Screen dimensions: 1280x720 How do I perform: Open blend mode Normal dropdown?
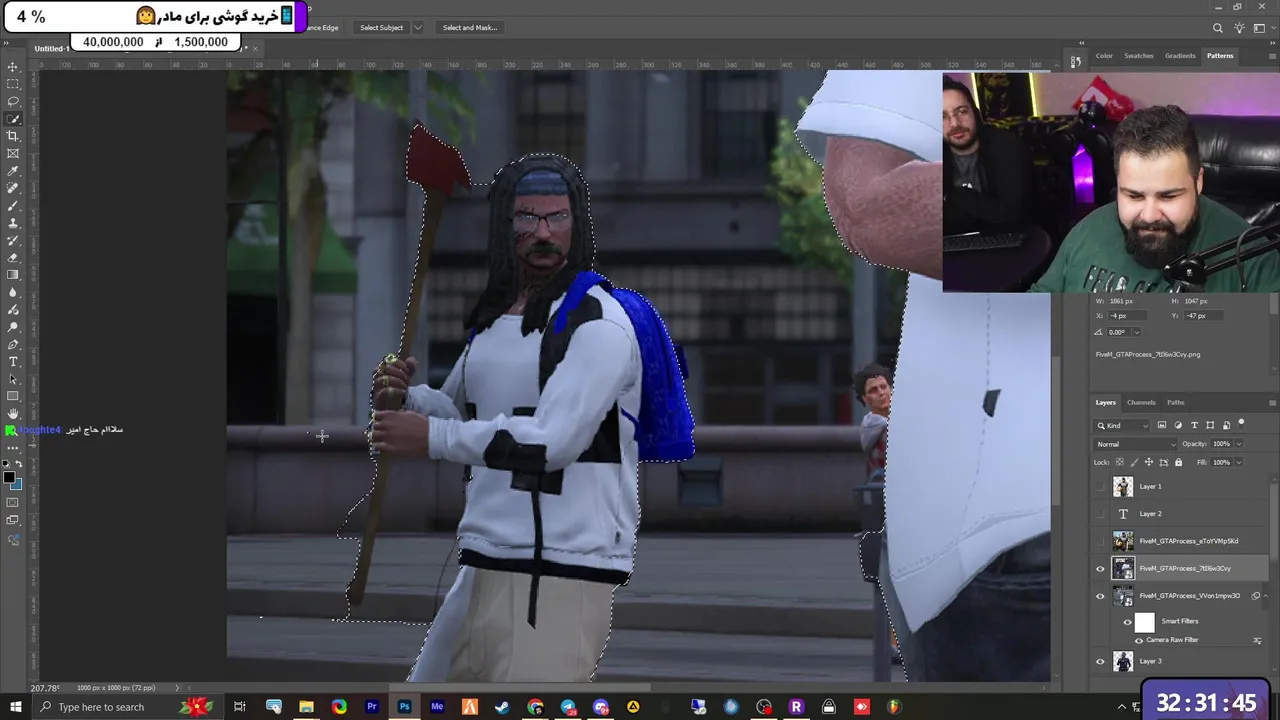pos(1136,444)
